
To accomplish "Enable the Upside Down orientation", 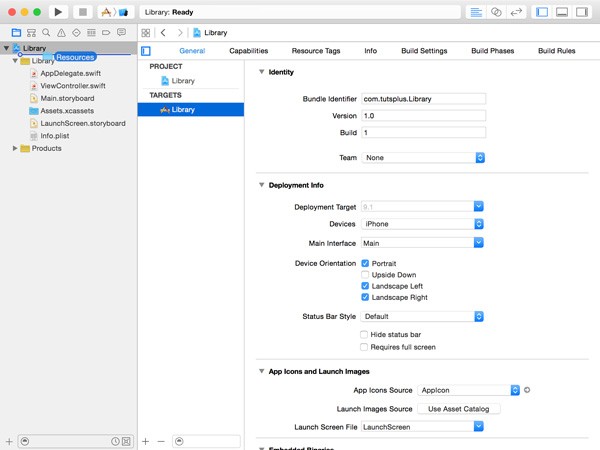I will [365, 275].
